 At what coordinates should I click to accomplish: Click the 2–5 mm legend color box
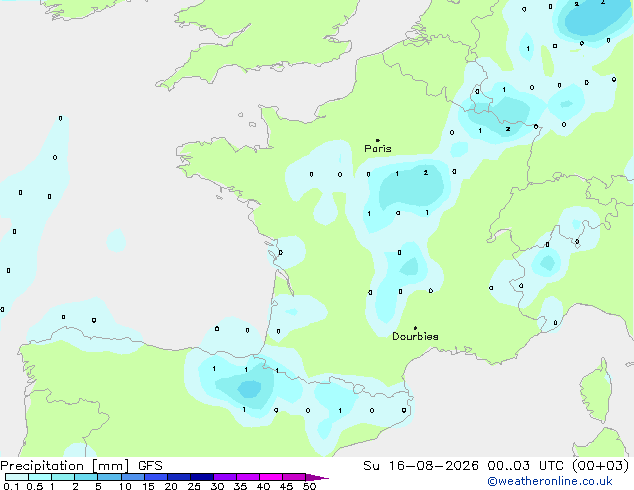(86, 477)
